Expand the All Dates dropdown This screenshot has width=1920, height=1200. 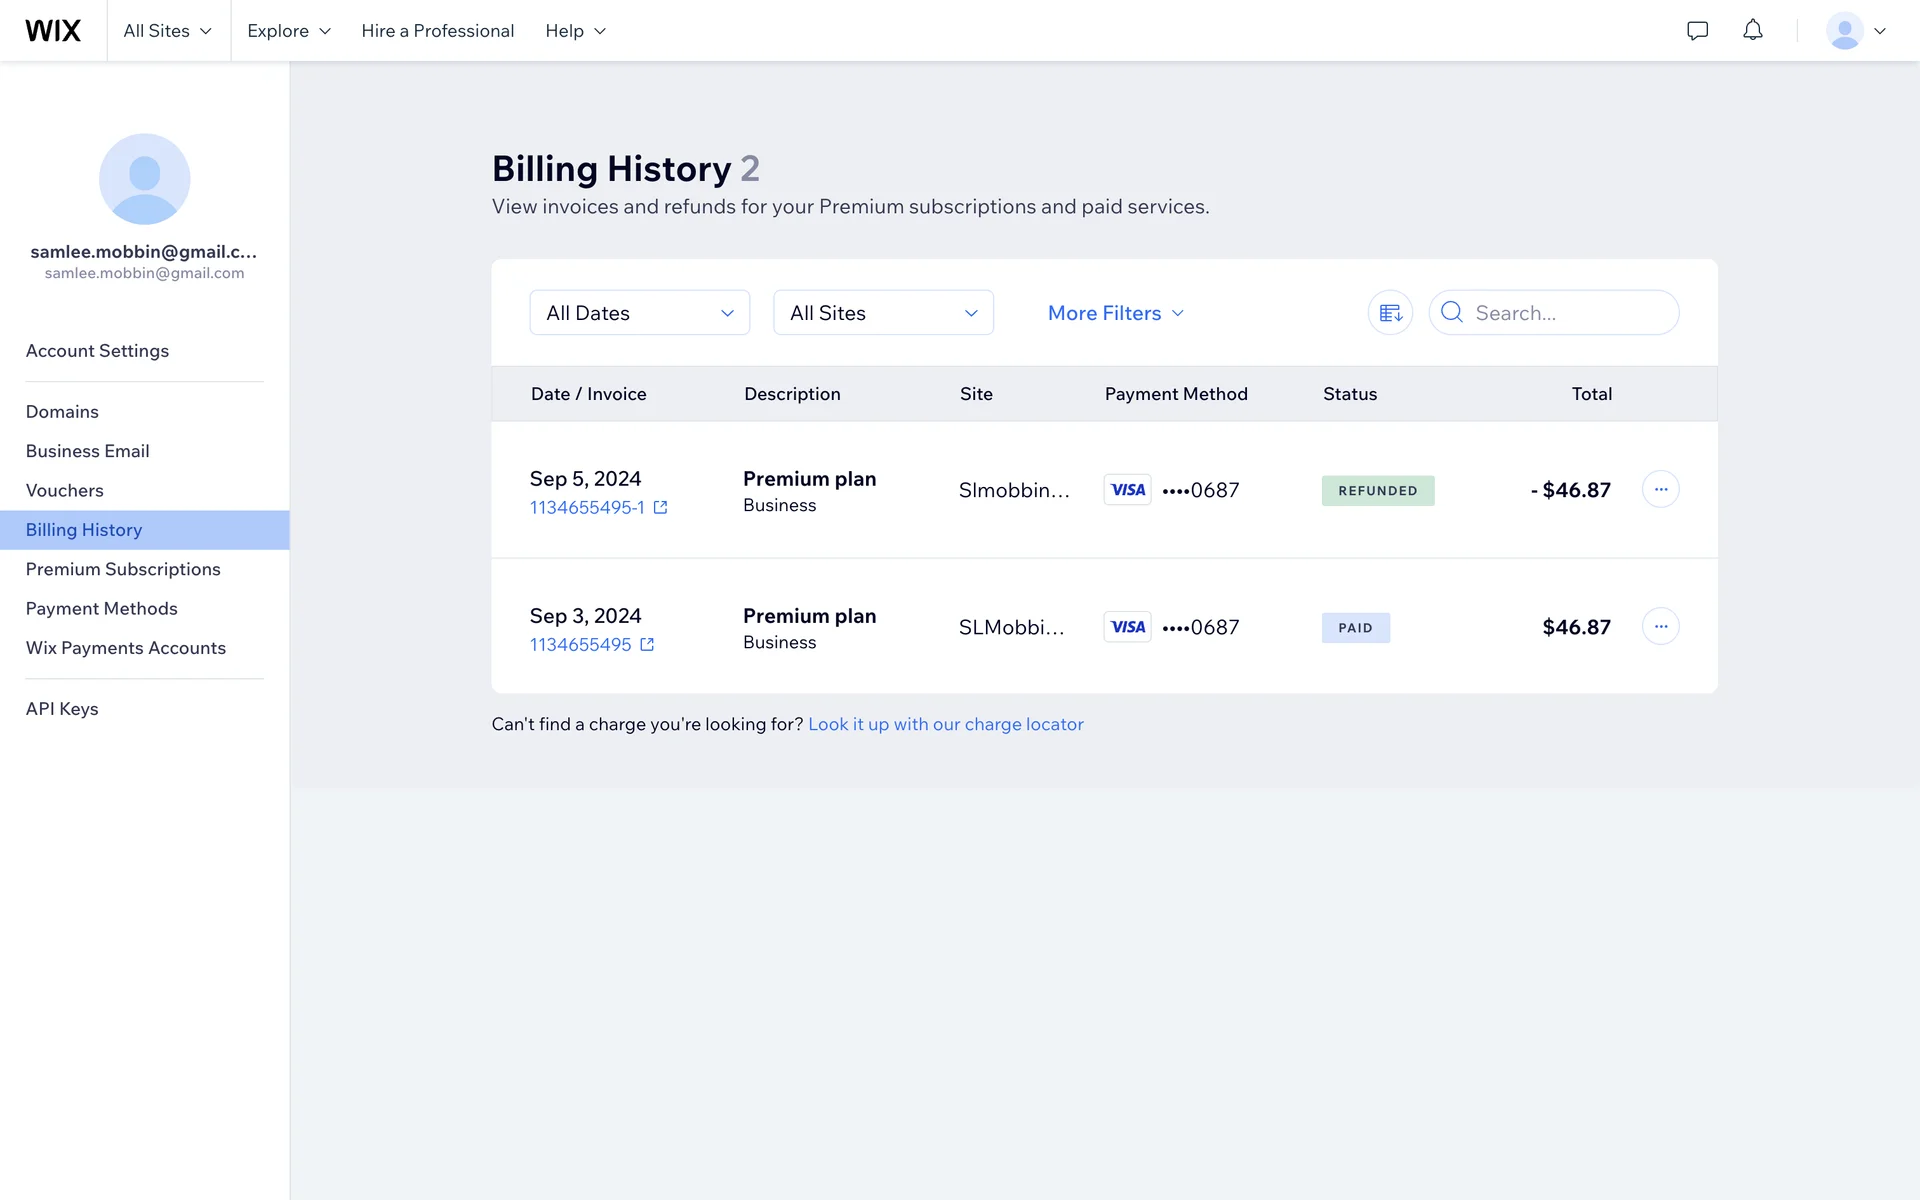click(x=639, y=313)
